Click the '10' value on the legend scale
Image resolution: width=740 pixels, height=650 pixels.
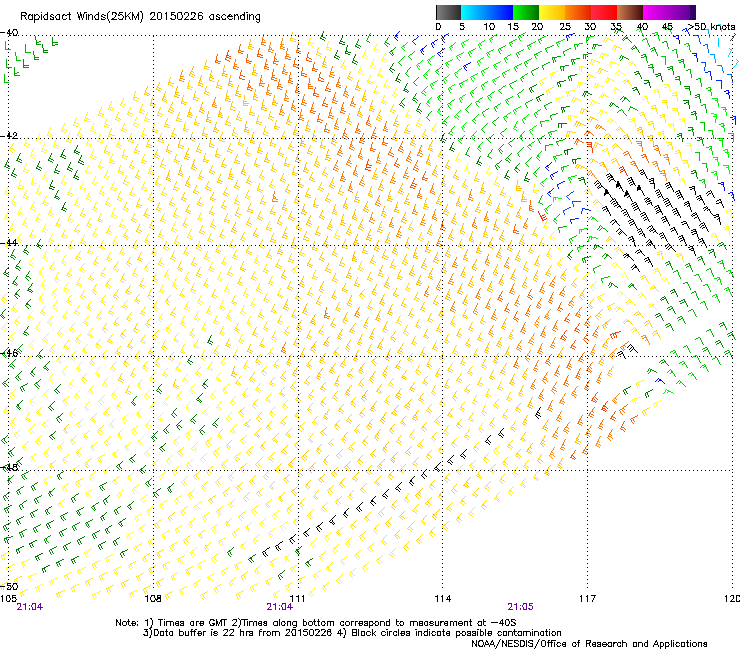489,27
